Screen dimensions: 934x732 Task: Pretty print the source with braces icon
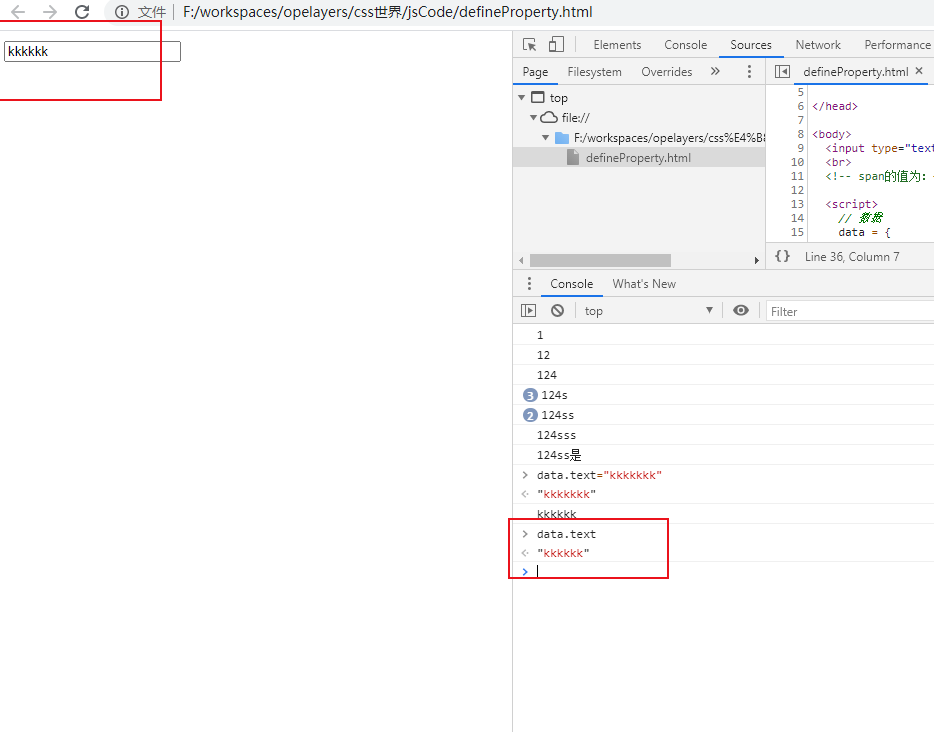point(782,256)
